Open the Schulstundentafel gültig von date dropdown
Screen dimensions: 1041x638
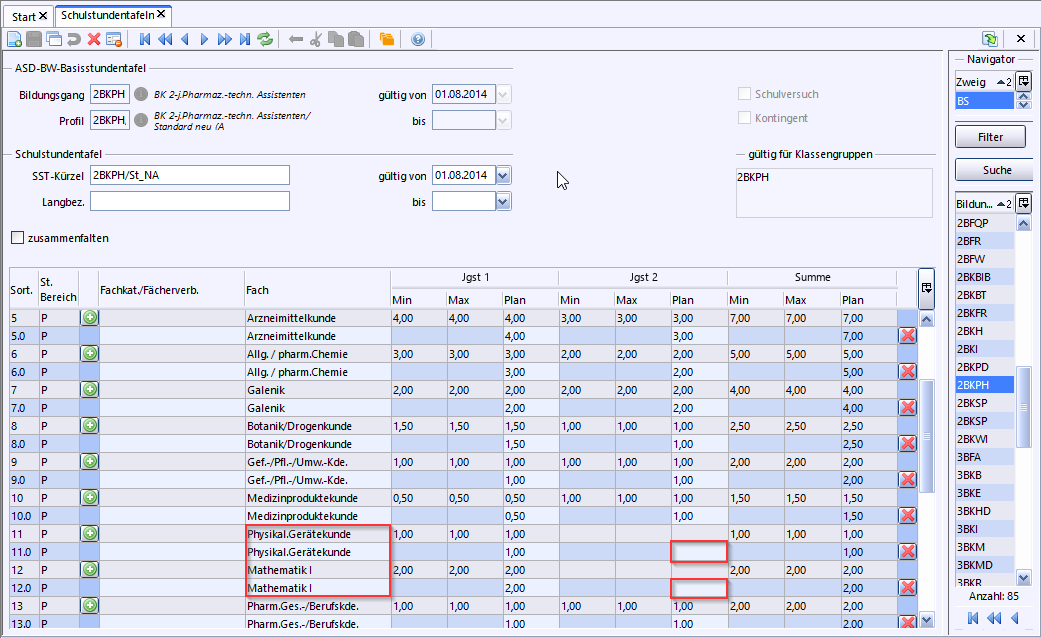pyautogui.click(x=503, y=175)
